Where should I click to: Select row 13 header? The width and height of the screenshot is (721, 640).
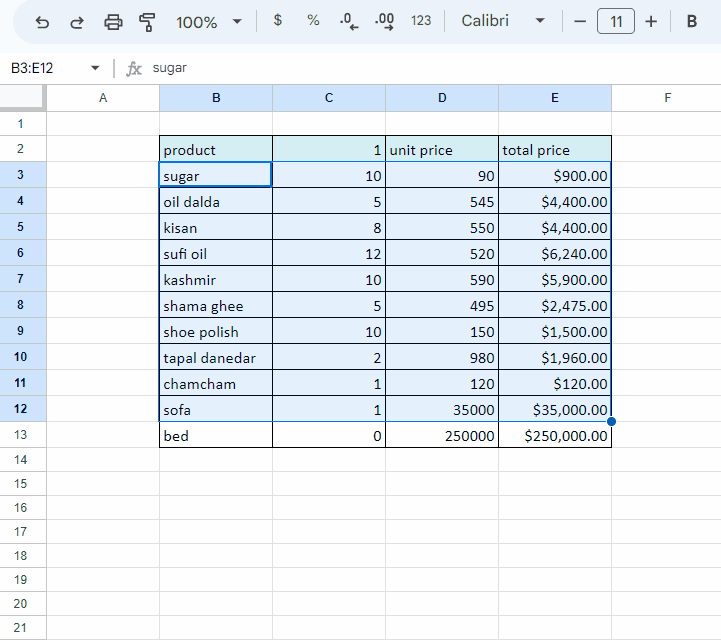click(x=23, y=435)
